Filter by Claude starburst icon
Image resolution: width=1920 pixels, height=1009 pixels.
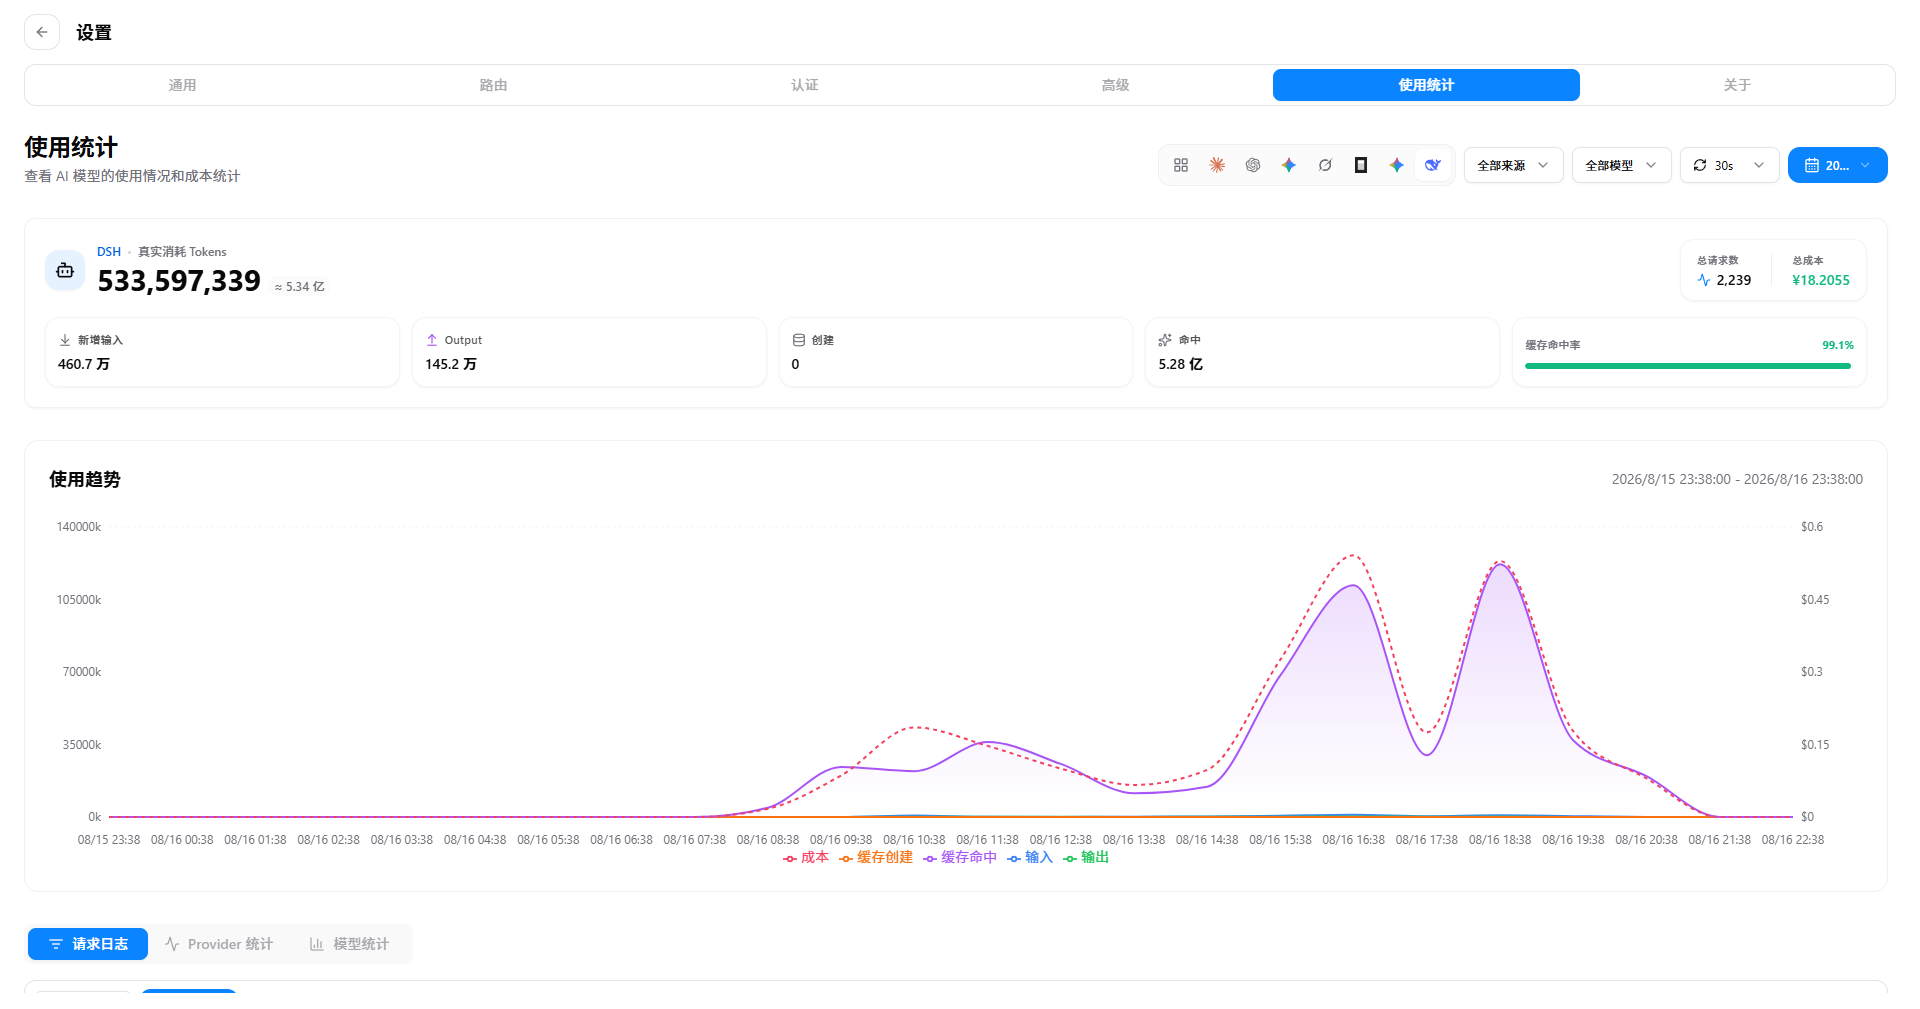(1217, 165)
